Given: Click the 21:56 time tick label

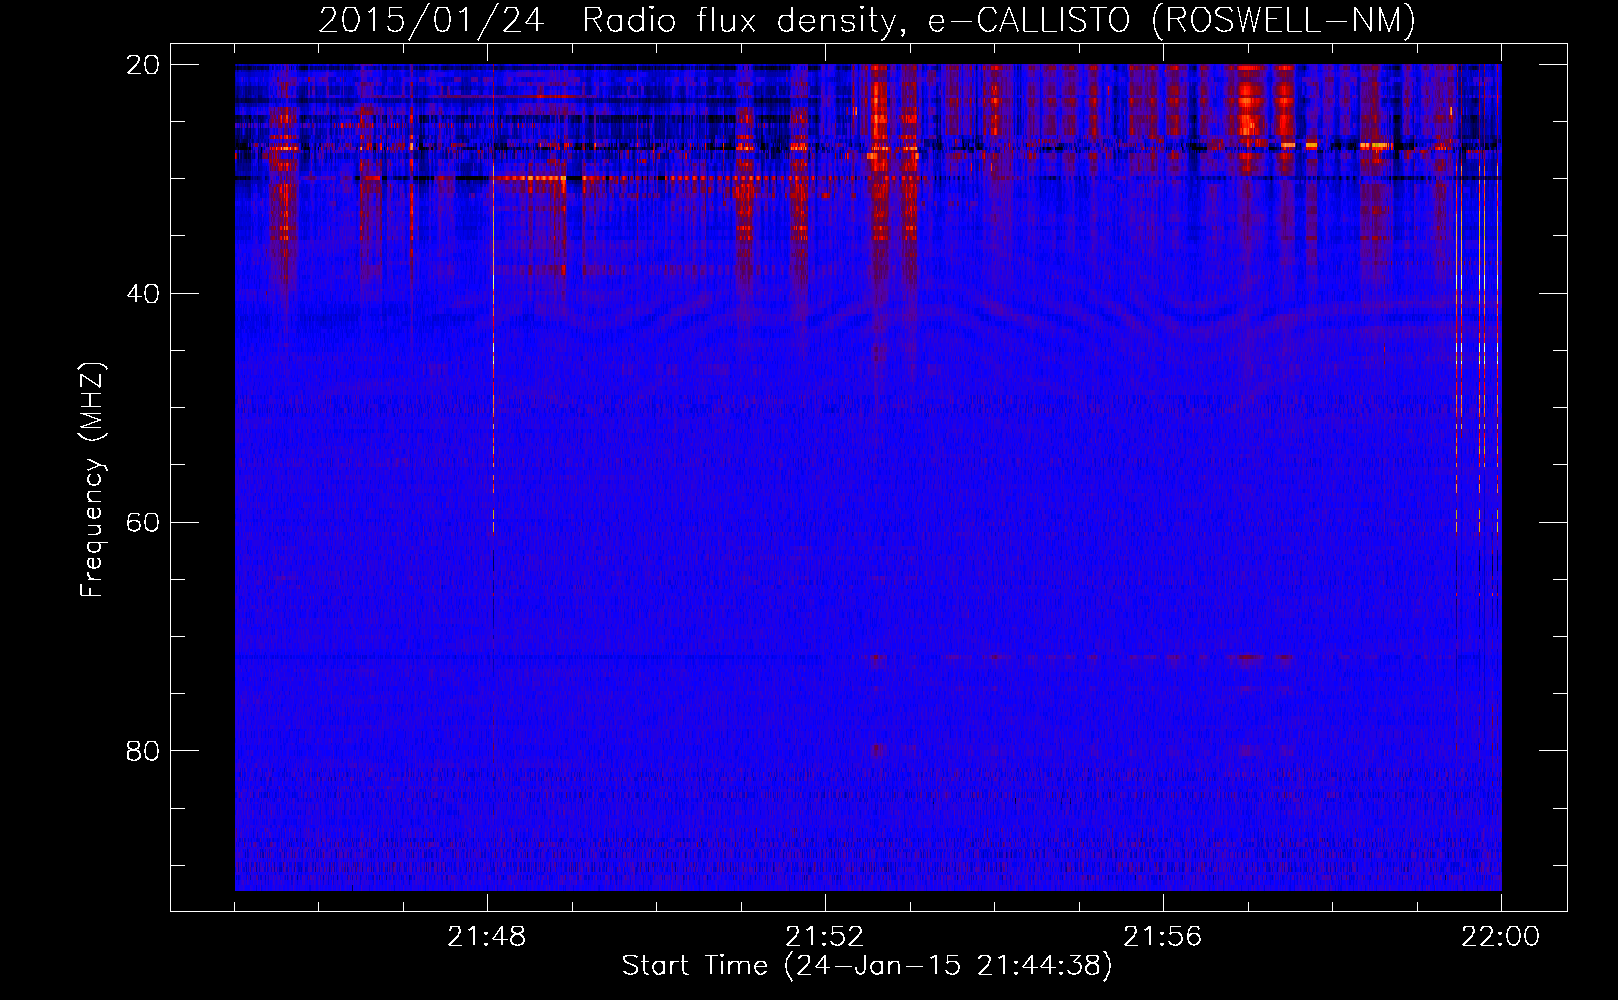Looking at the screenshot, I should (1162, 937).
